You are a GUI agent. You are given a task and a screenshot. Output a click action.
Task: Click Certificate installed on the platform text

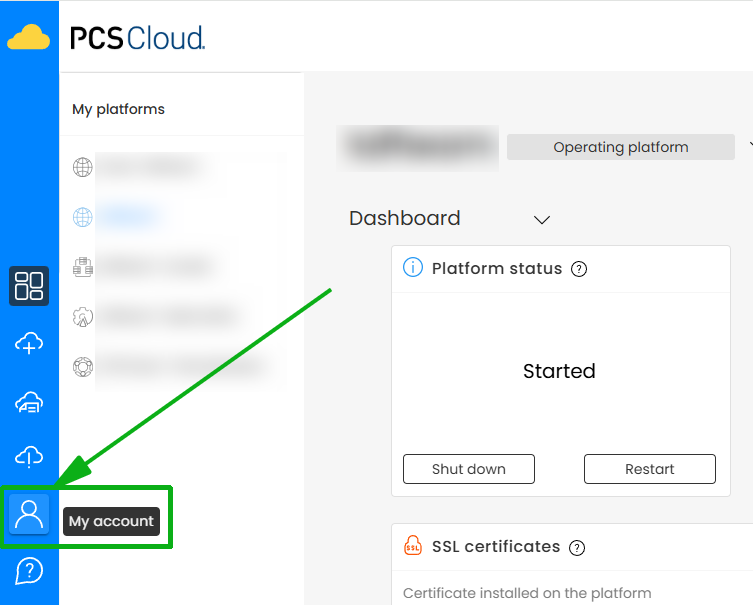527,593
